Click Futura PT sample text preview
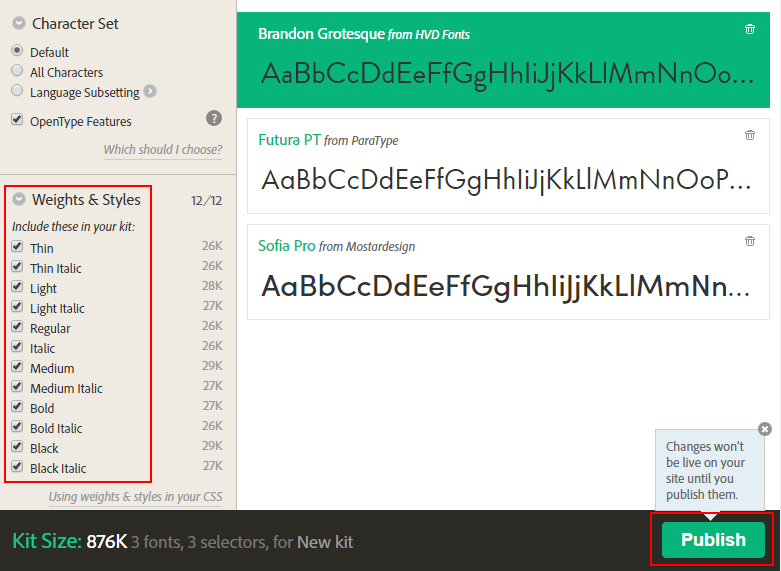 coord(506,180)
